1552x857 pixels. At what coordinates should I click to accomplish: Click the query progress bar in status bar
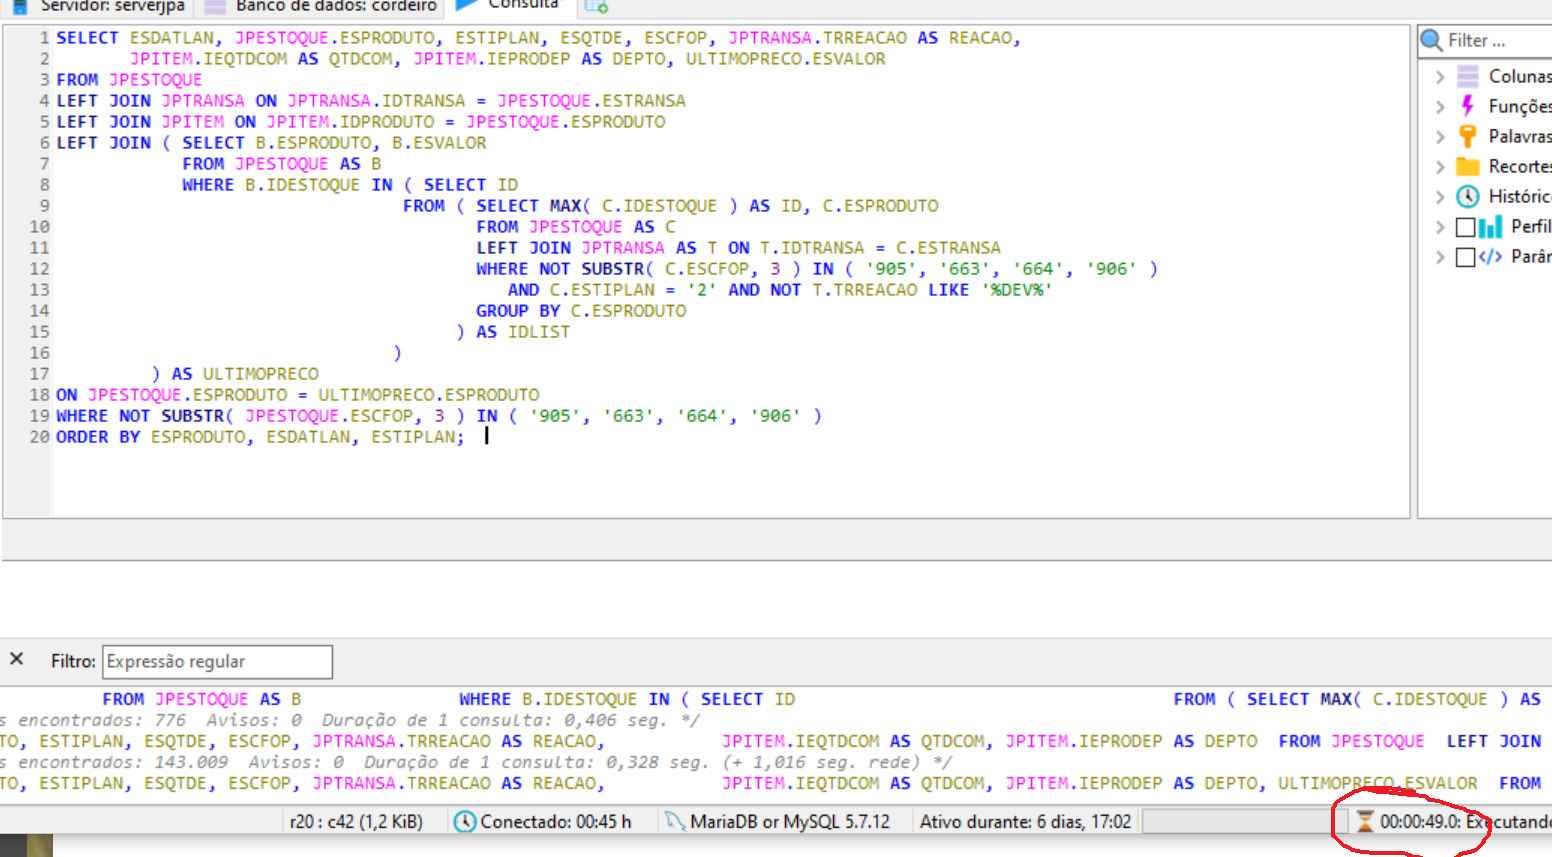click(1235, 822)
